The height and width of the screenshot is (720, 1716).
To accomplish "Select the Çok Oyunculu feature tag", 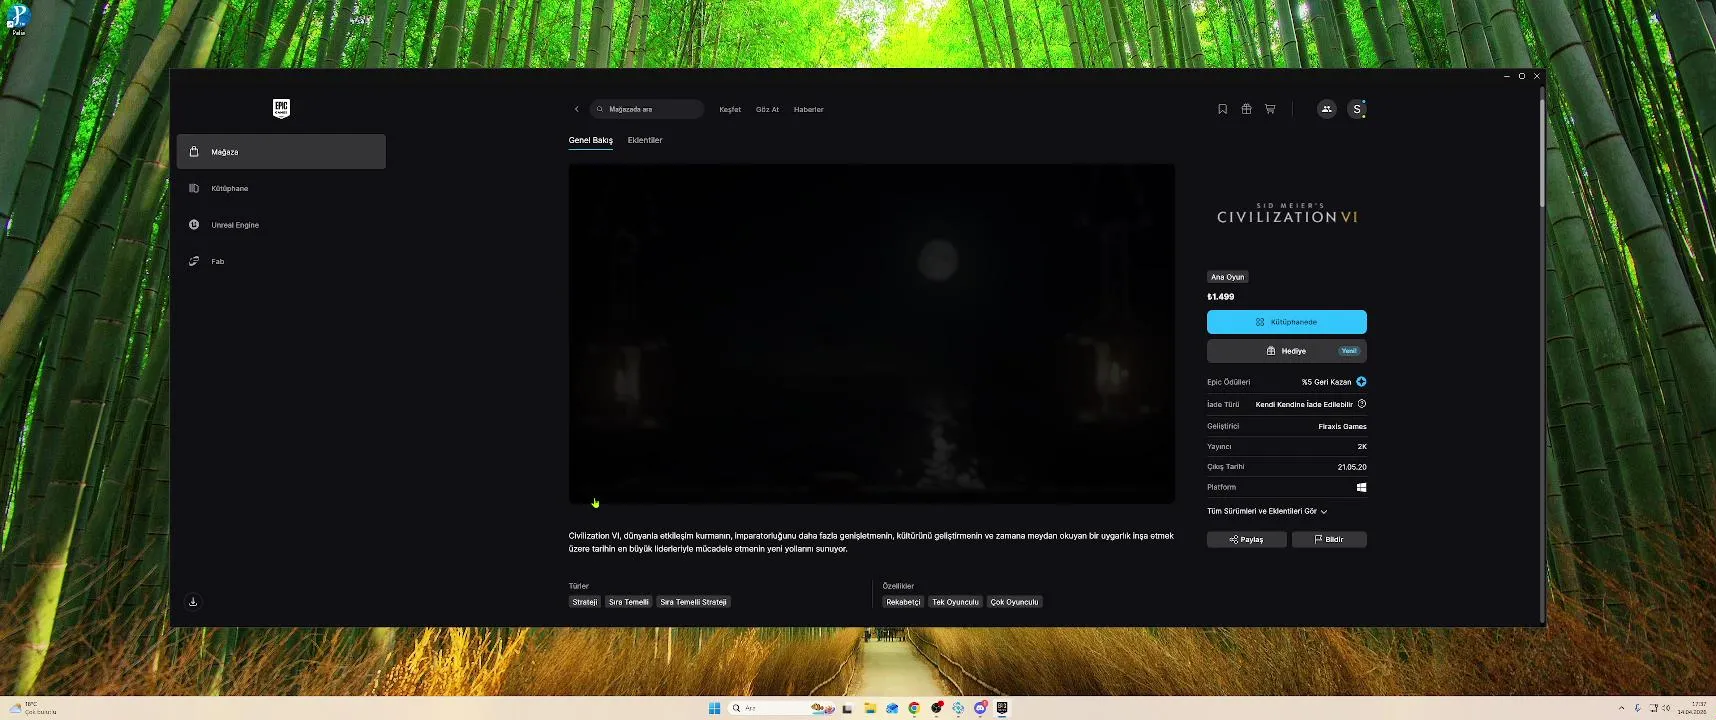I will pos(1014,602).
